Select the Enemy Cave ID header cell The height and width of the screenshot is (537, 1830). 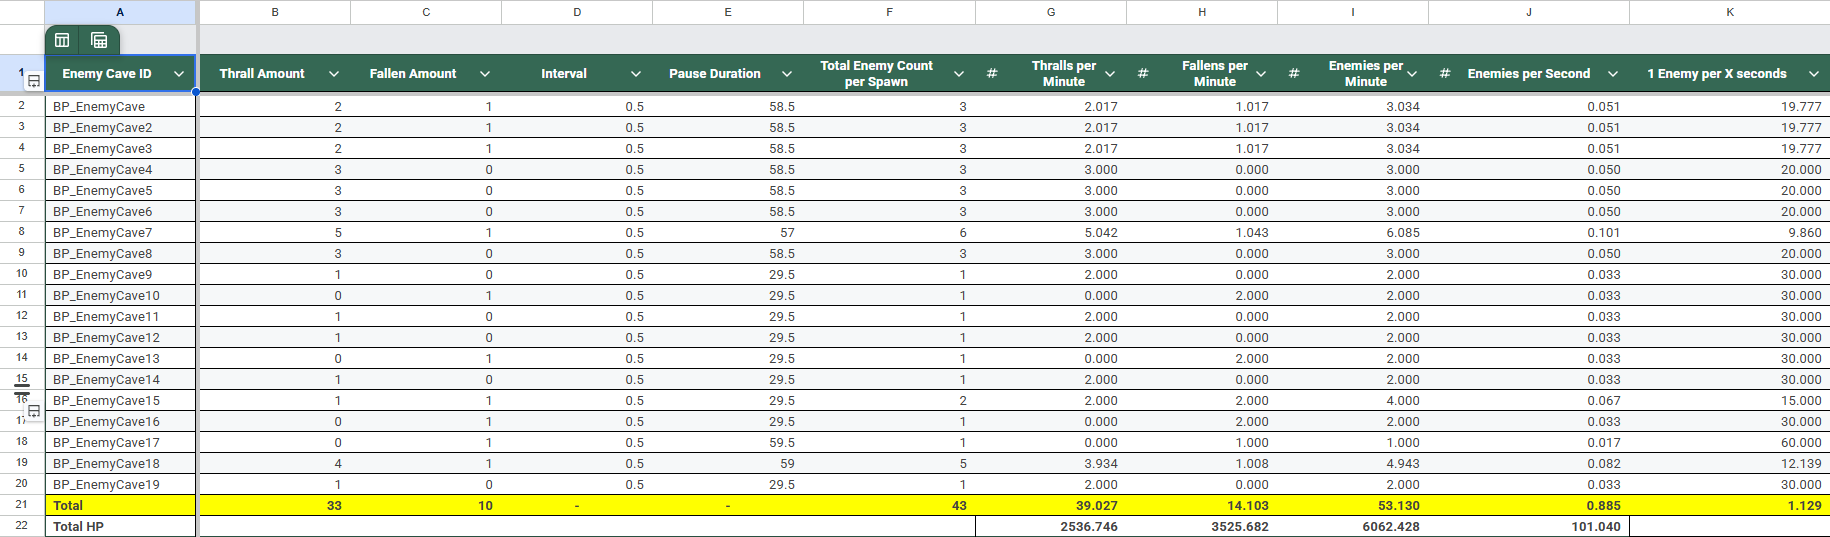(x=120, y=73)
